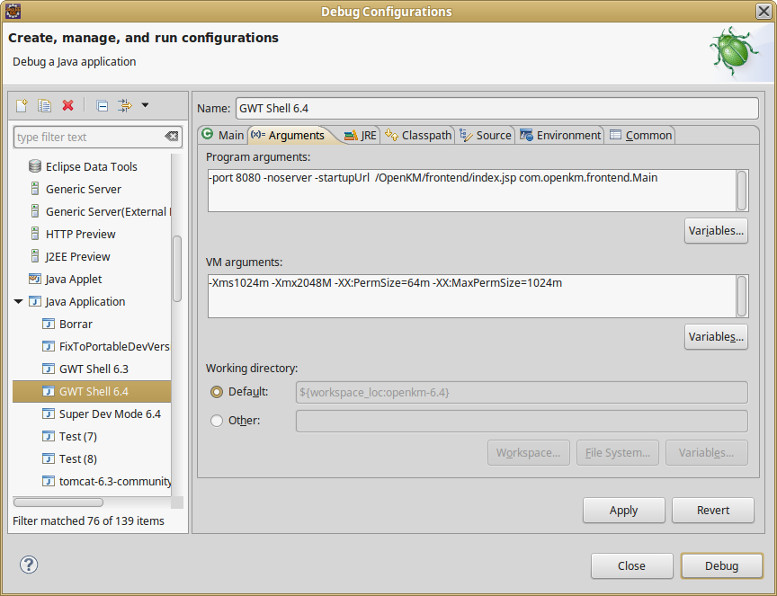The width and height of the screenshot is (777, 596).
Task: Click Variables button in Working directory
Action: click(706, 453)
